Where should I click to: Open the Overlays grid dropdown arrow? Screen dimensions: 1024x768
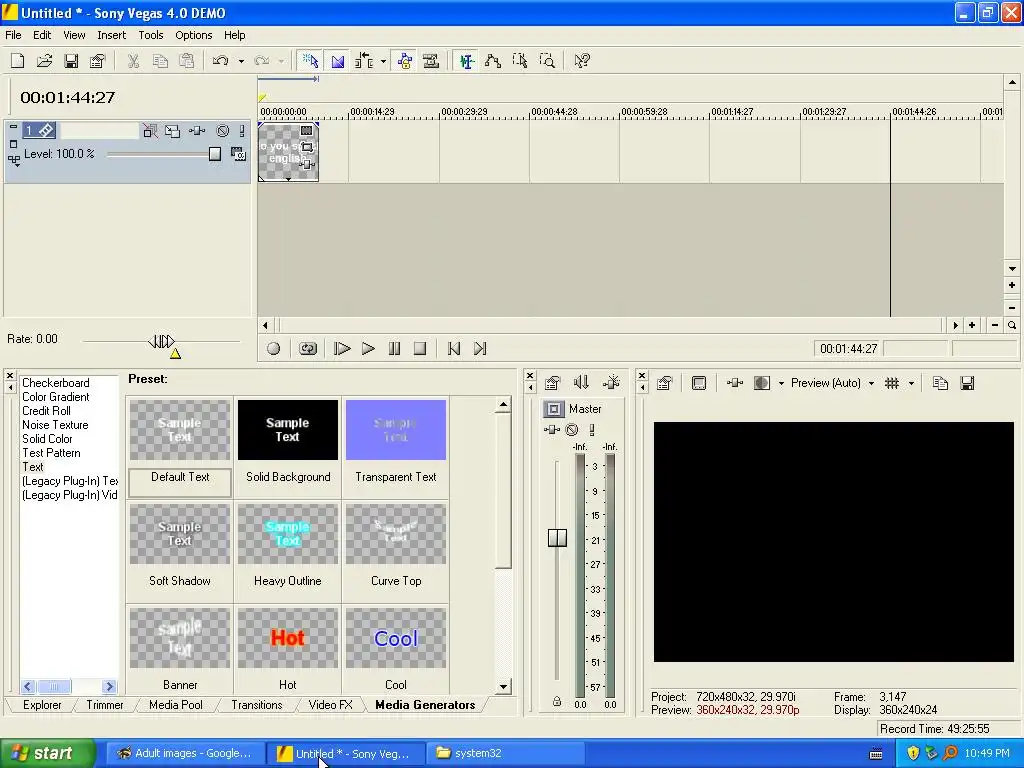tap(911, 383)
